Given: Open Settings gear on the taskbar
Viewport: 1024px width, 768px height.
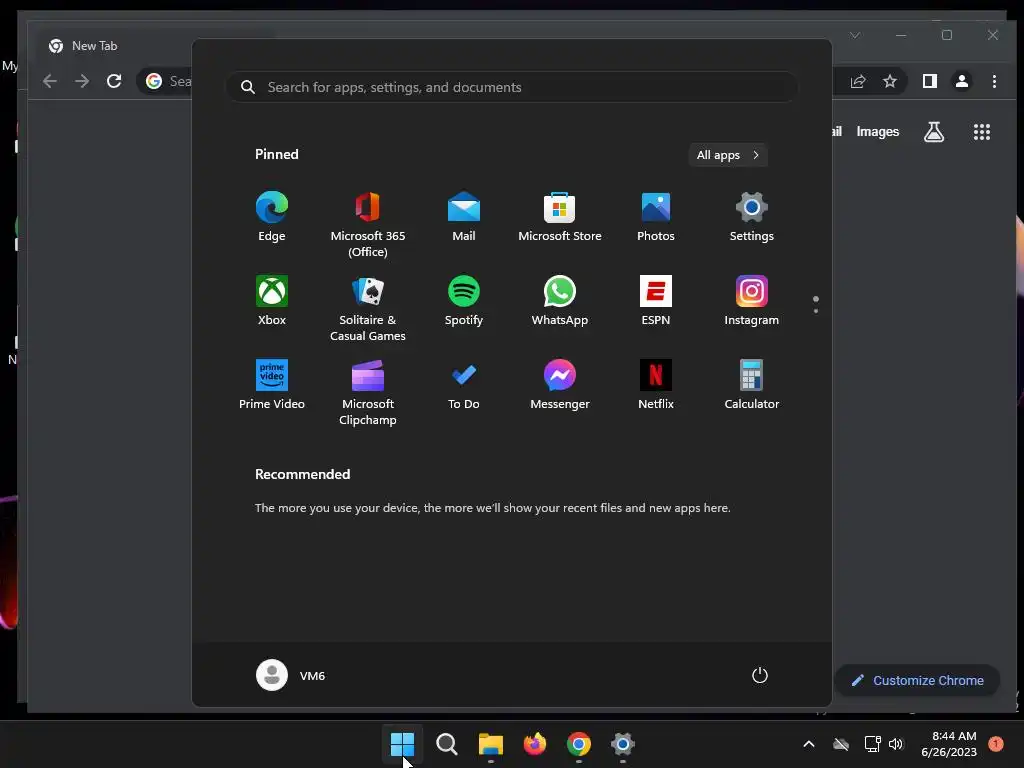Looking at the screenshot, I should (x=623, y=744).
